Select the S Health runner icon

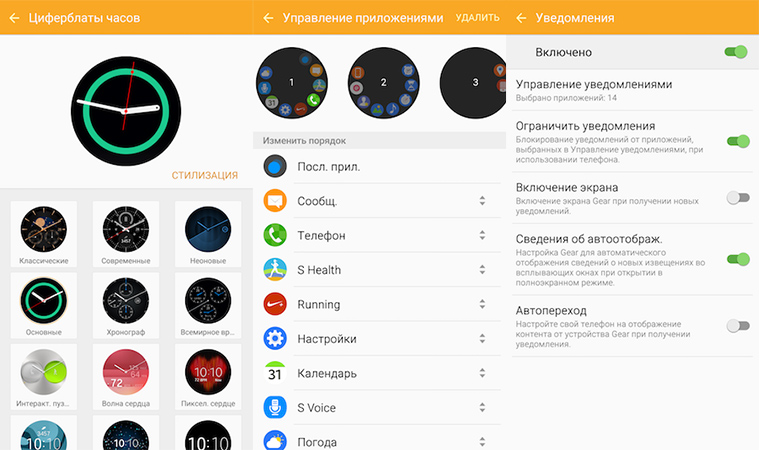pyautogui.click(x=275, y=270)
